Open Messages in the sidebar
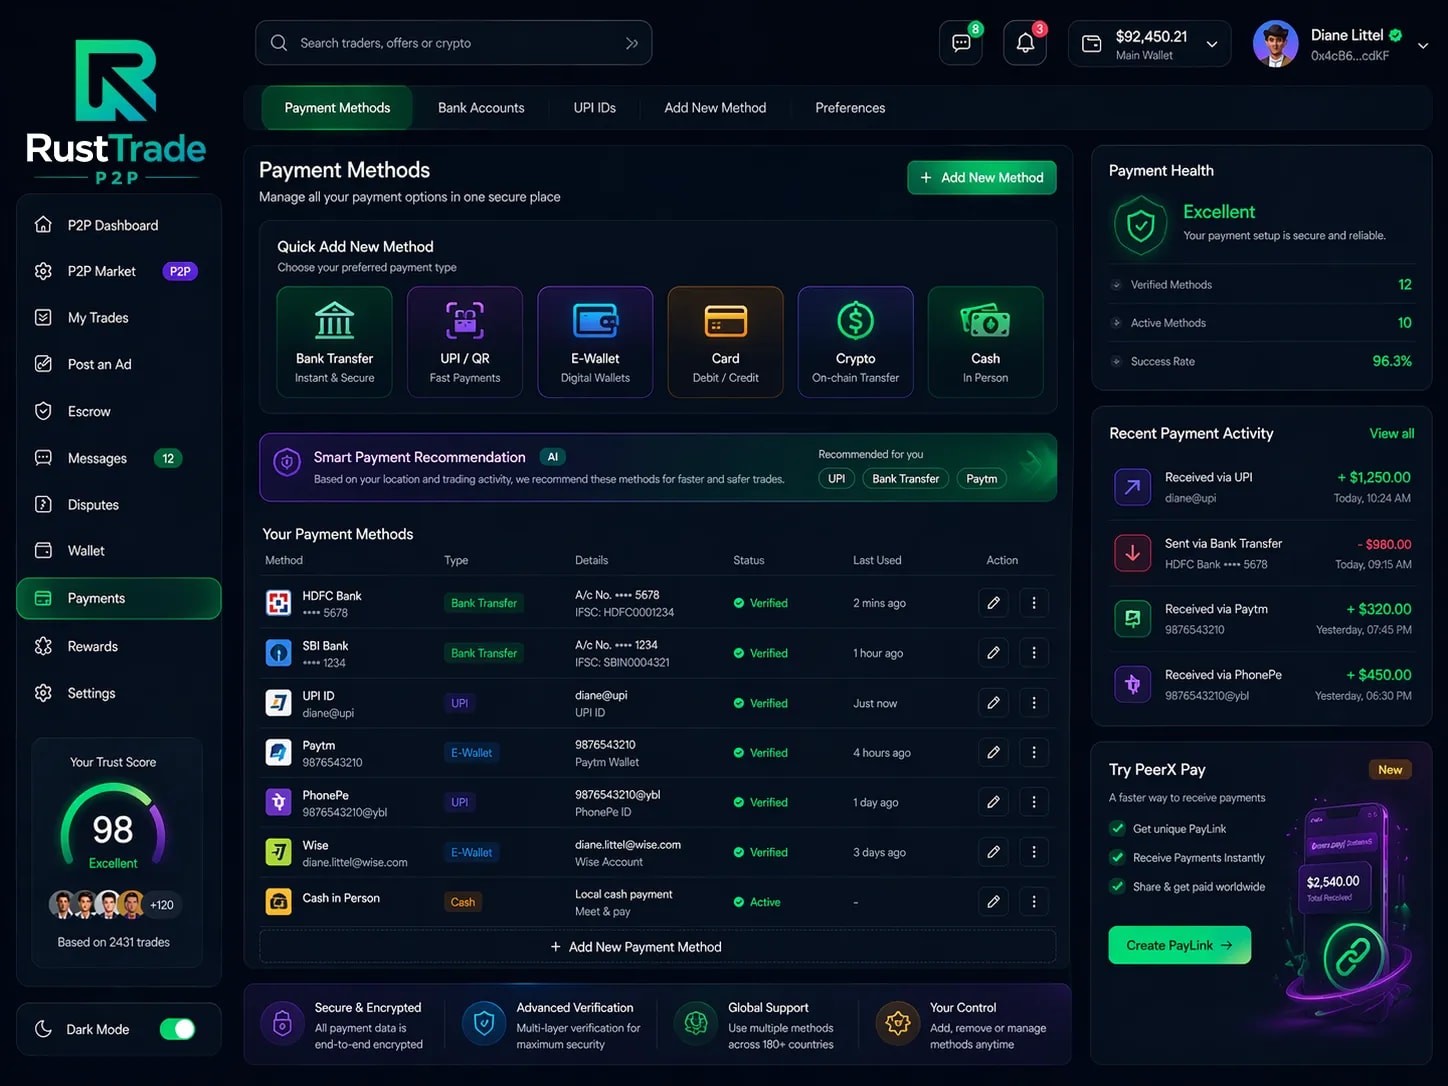The width and height of the screenshot is (1448, 1086). pyautogui.click(x=118, y=458)
